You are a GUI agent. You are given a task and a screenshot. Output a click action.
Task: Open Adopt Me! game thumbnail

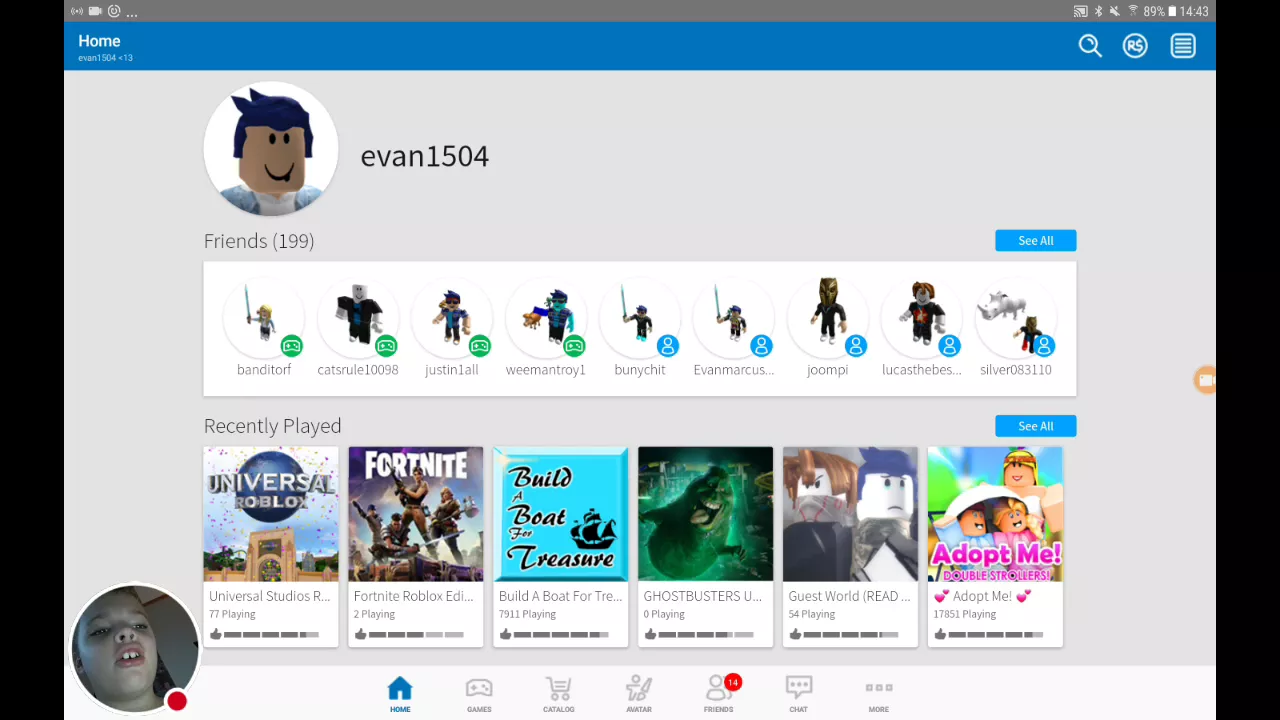pos(995,514)
